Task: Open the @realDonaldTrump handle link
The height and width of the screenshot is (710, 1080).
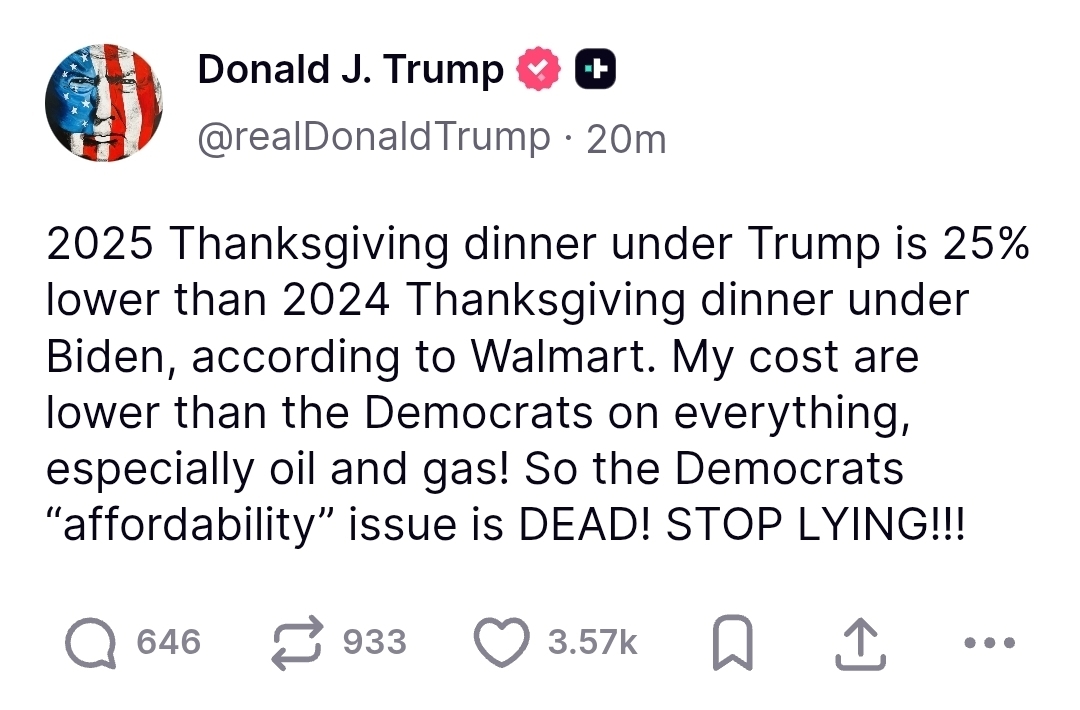Action: [x=373, y=137]
